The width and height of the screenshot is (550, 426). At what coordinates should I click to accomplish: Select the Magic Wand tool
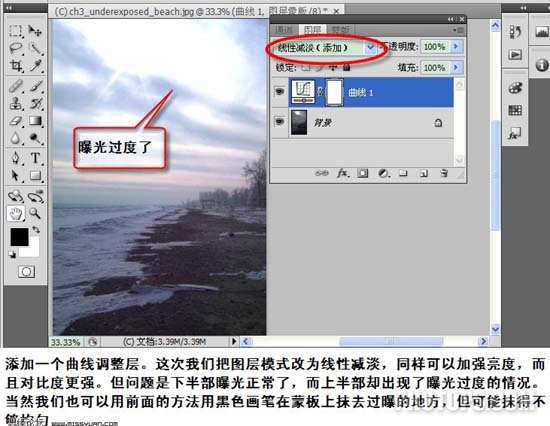[35, 48]
